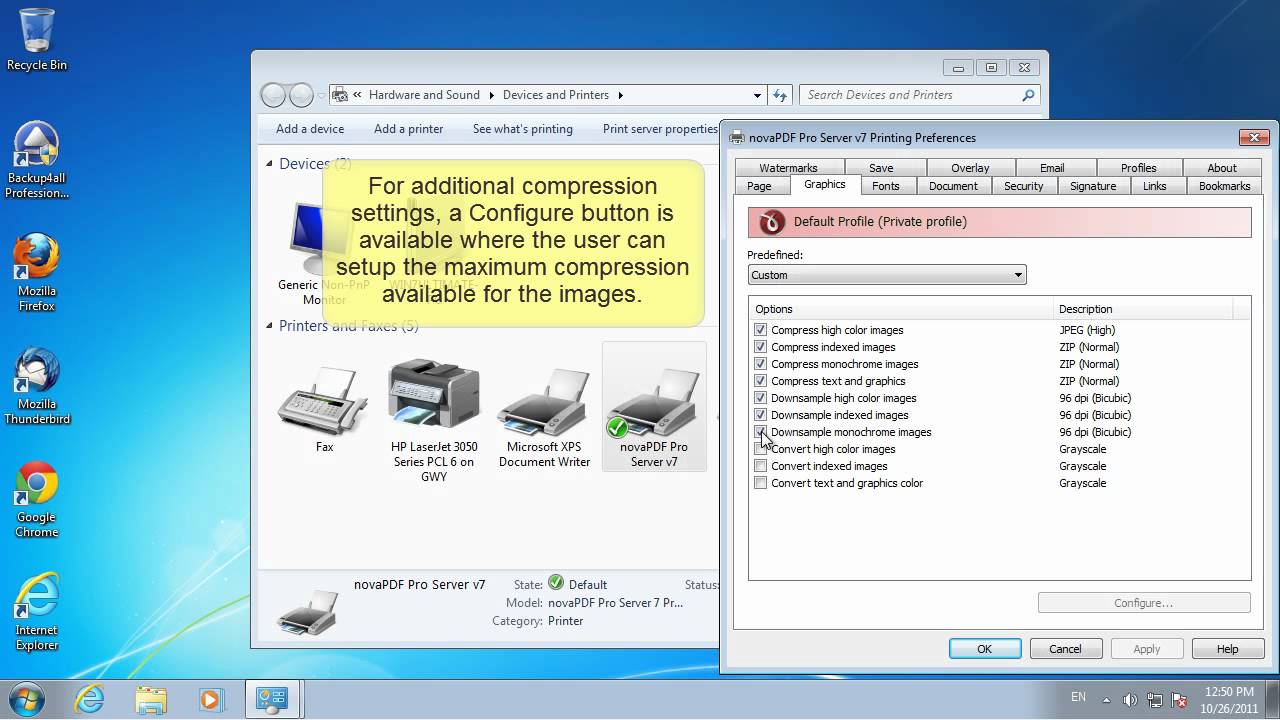
Task: Open Internet Explorer desktop shortcut
Action: pos(37,611)
